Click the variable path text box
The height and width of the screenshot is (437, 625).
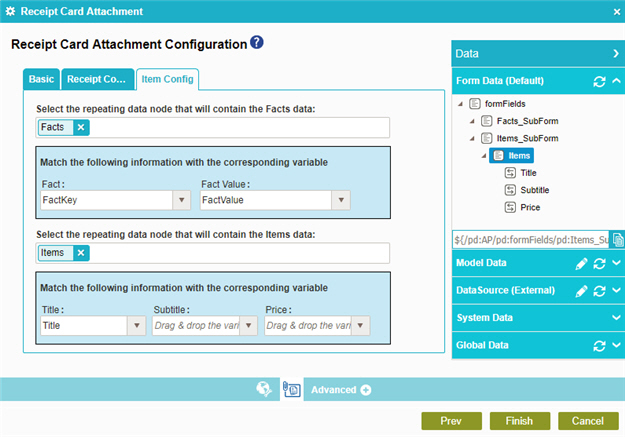click(x=531, y=240)
